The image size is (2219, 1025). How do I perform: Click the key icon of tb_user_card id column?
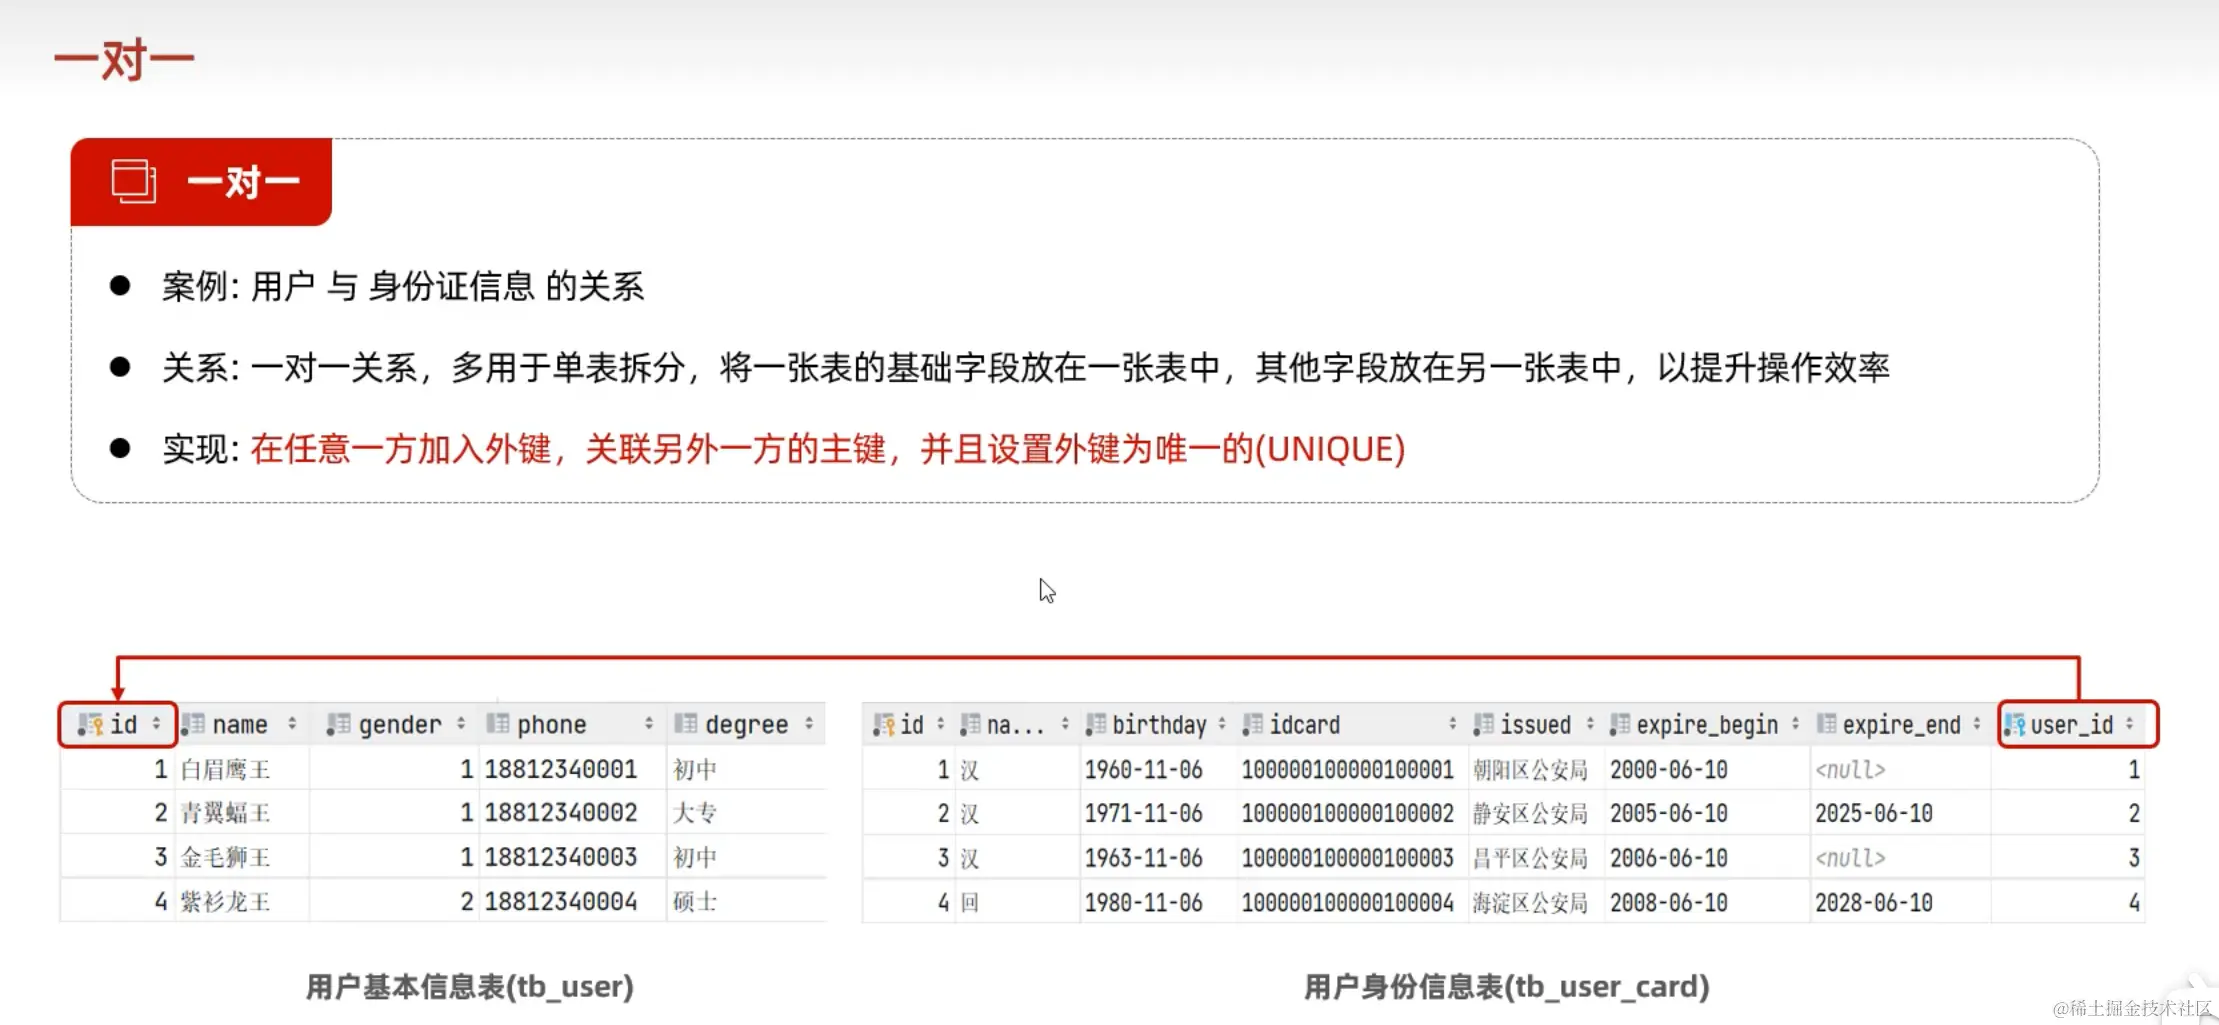(883, 724)
